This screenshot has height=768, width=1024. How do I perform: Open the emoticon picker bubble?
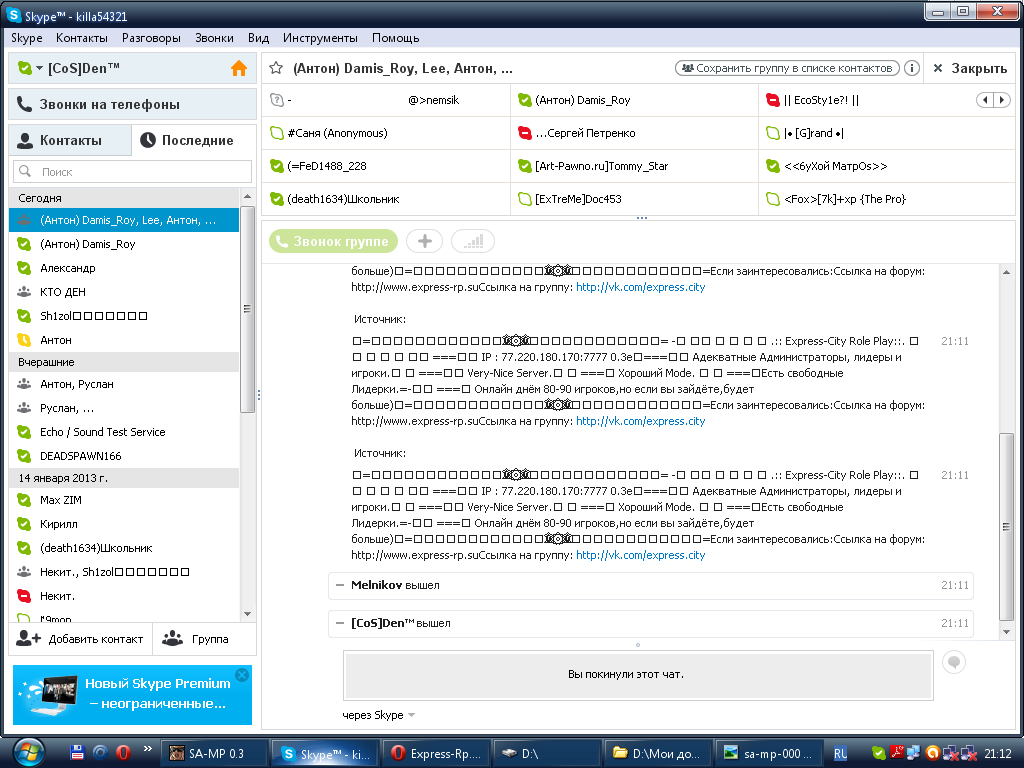[953, 662]
